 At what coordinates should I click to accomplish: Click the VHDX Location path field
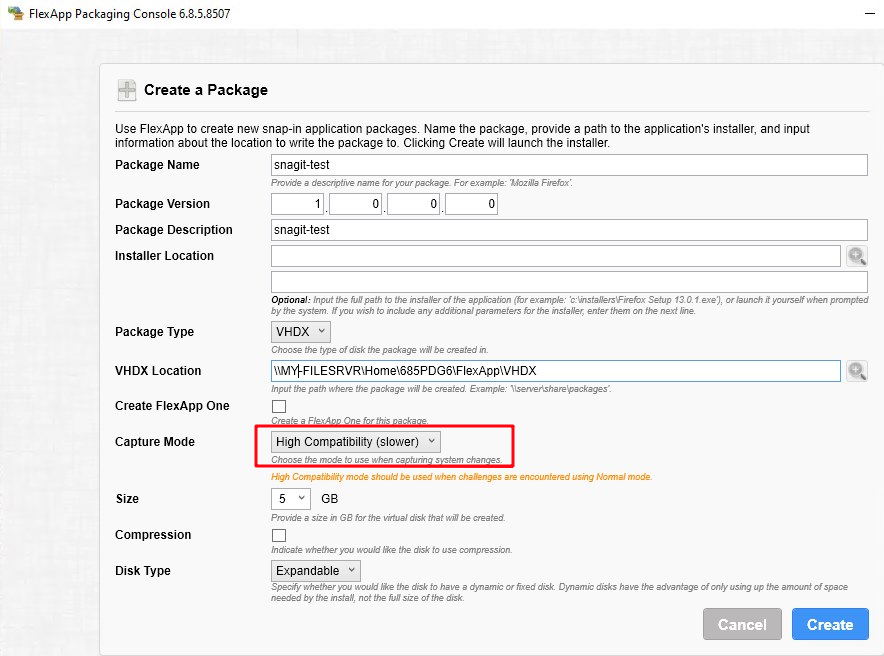(x=556, y=371)
